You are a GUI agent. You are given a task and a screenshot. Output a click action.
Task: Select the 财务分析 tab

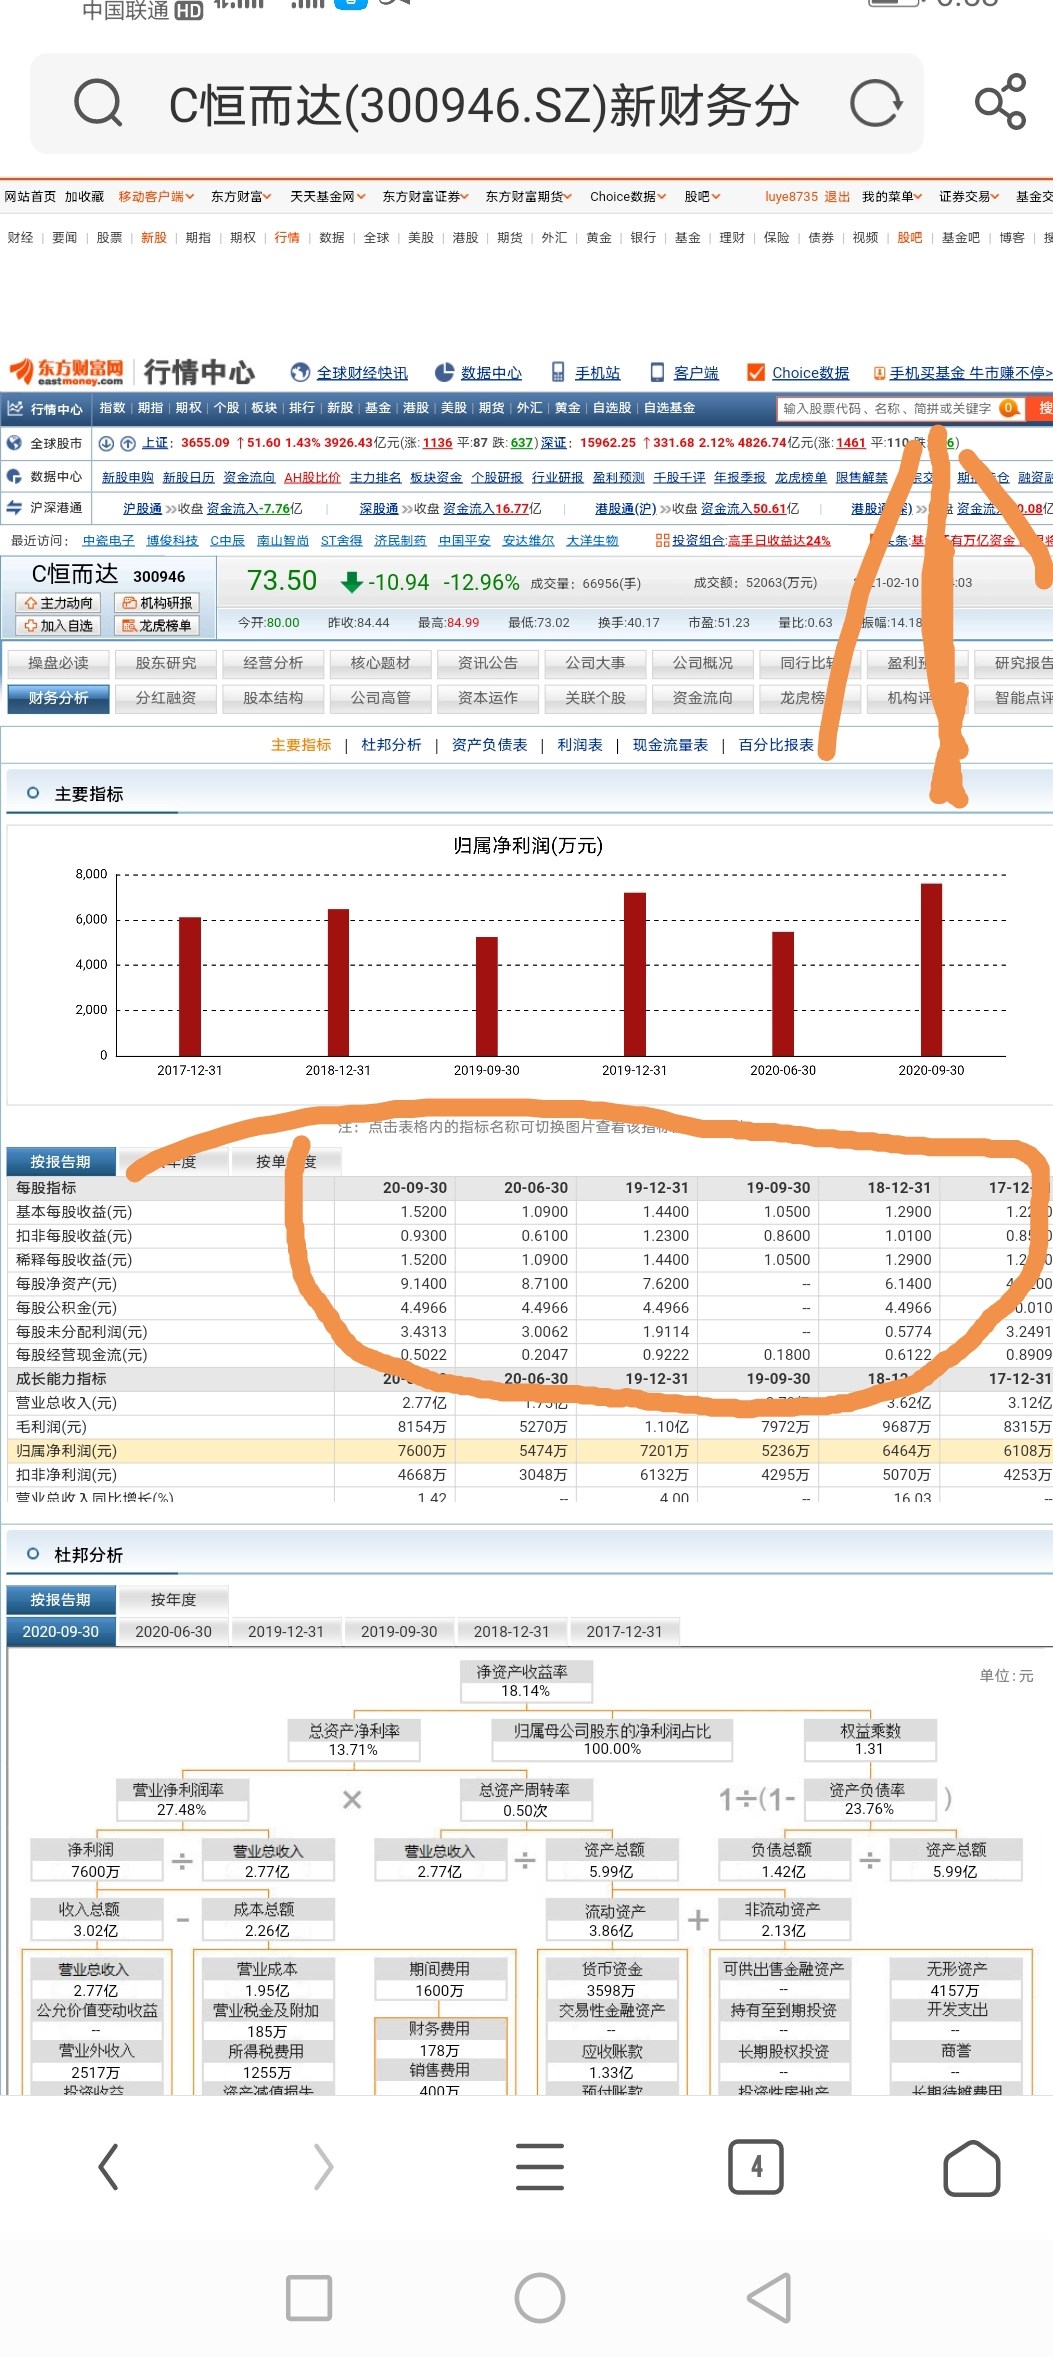(58, 698)
